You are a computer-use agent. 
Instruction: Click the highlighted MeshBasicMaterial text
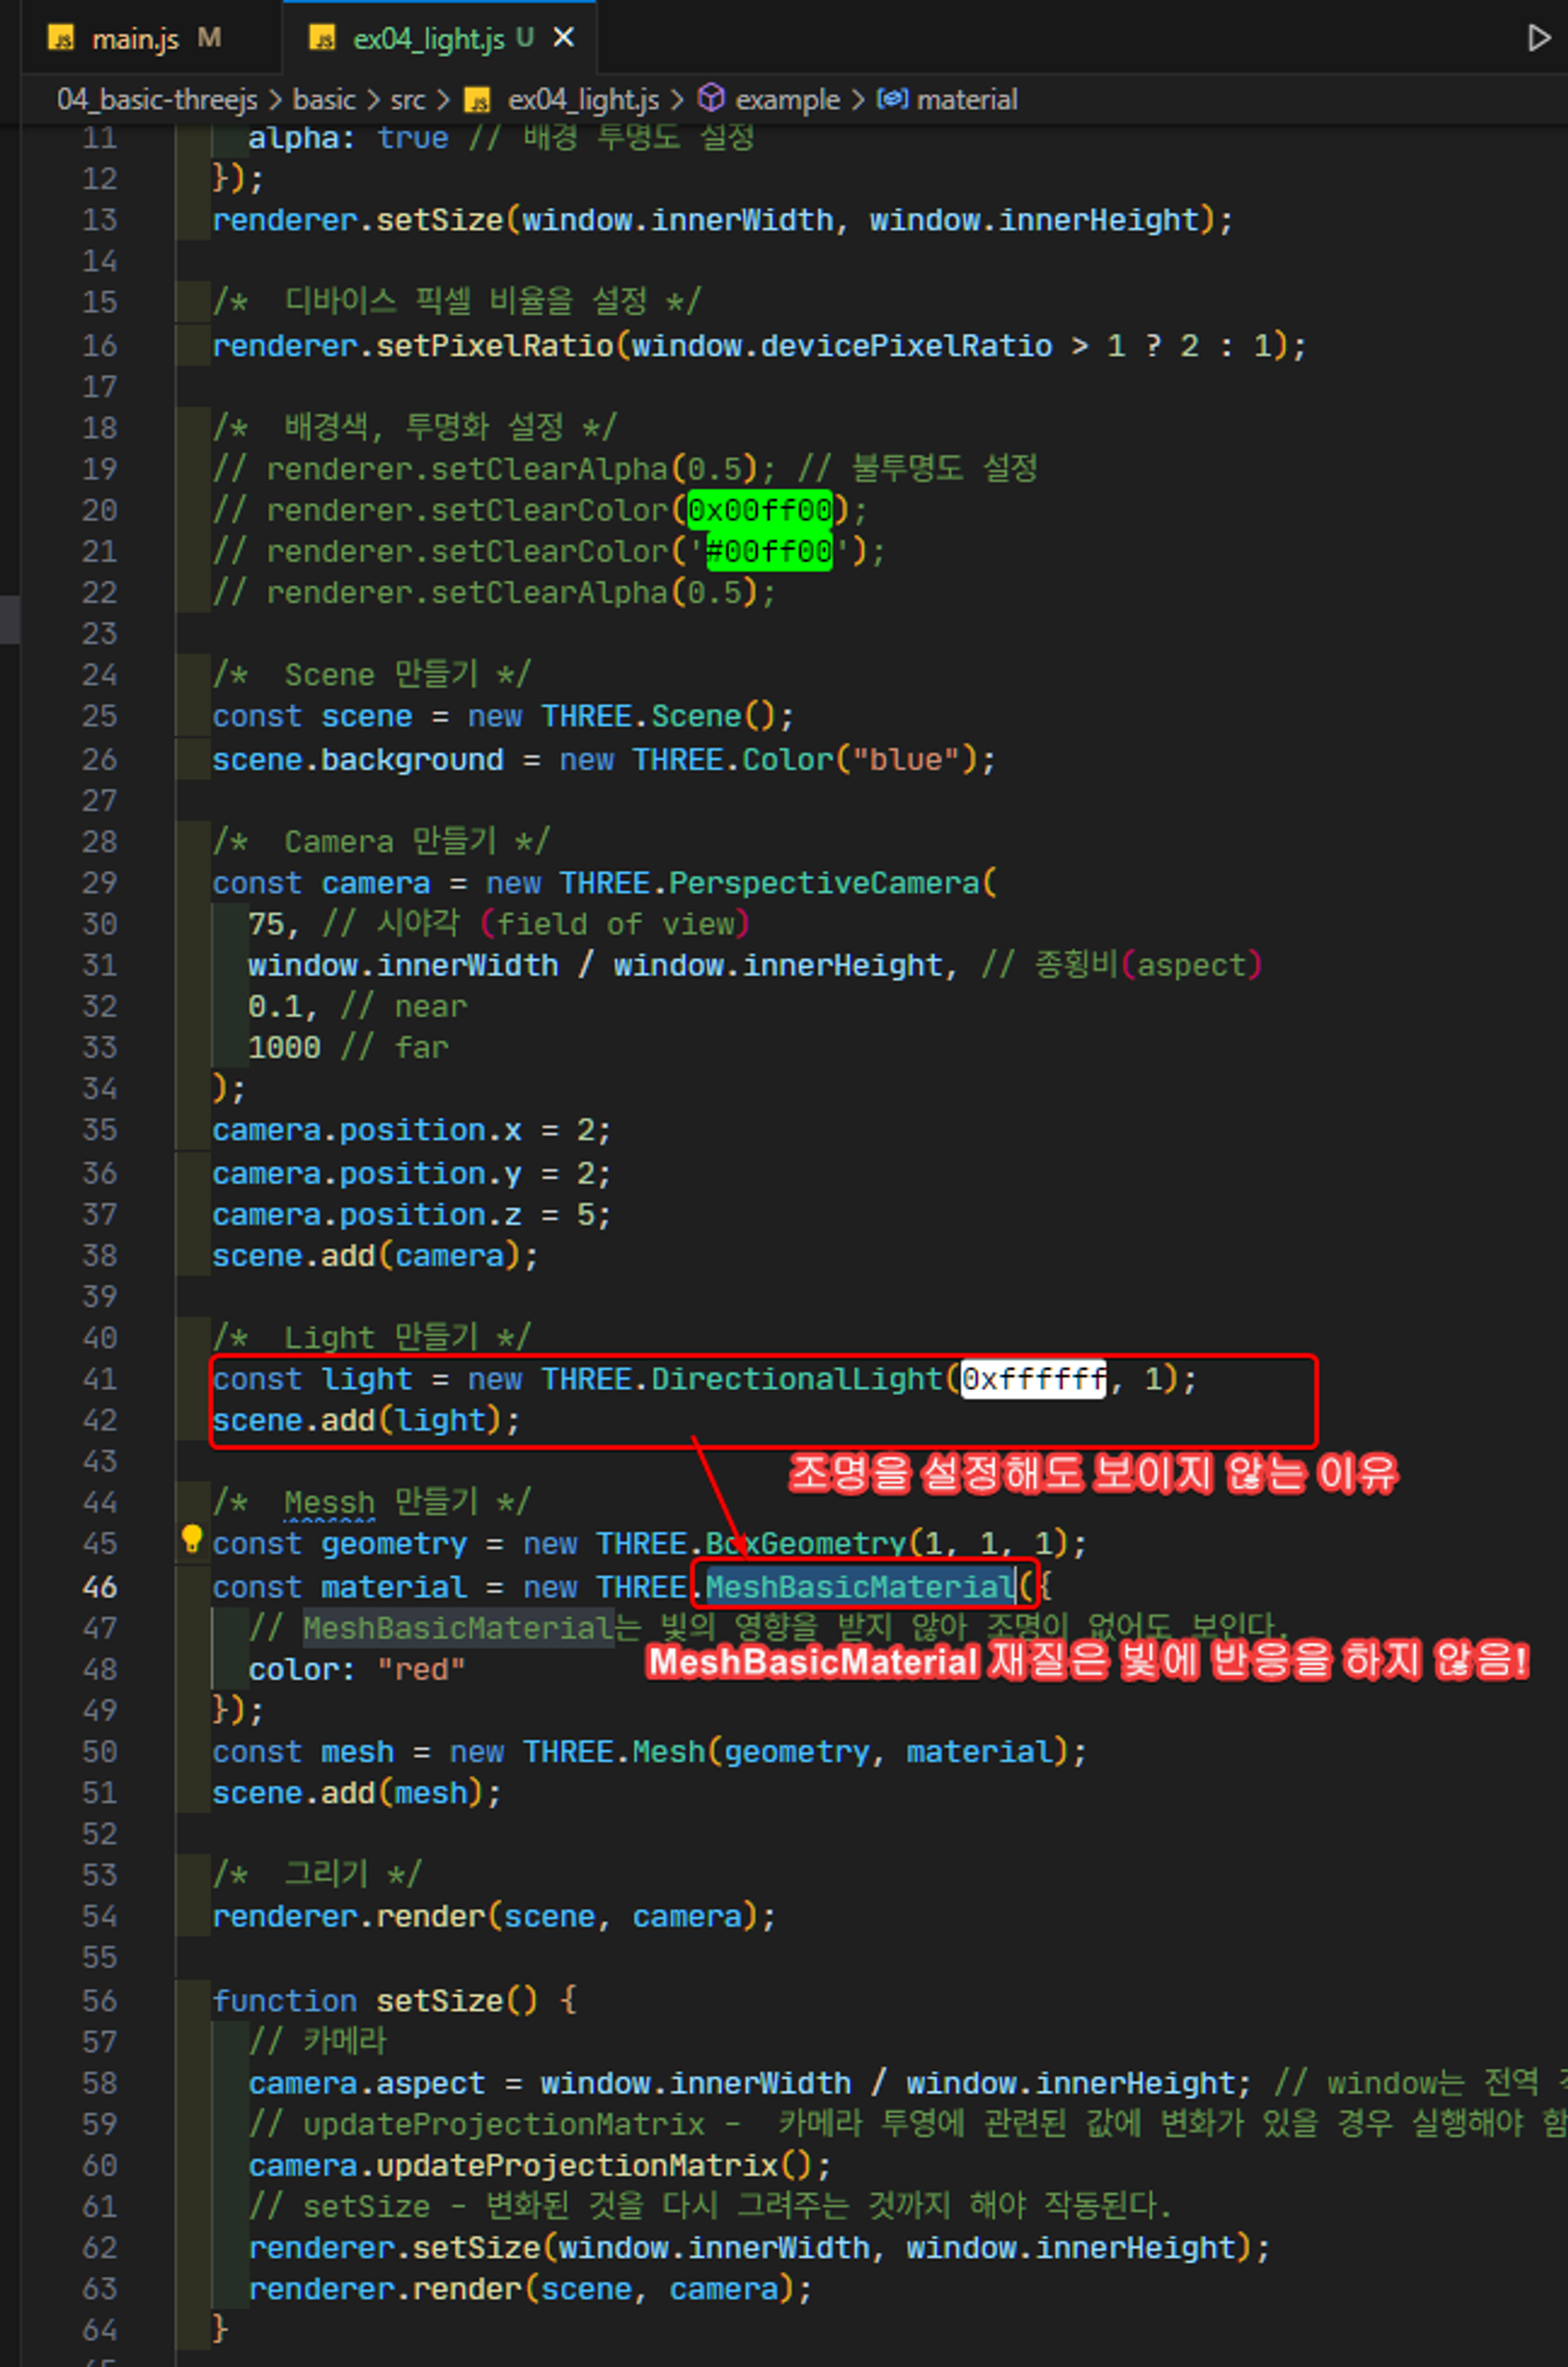coord(860,1586)
